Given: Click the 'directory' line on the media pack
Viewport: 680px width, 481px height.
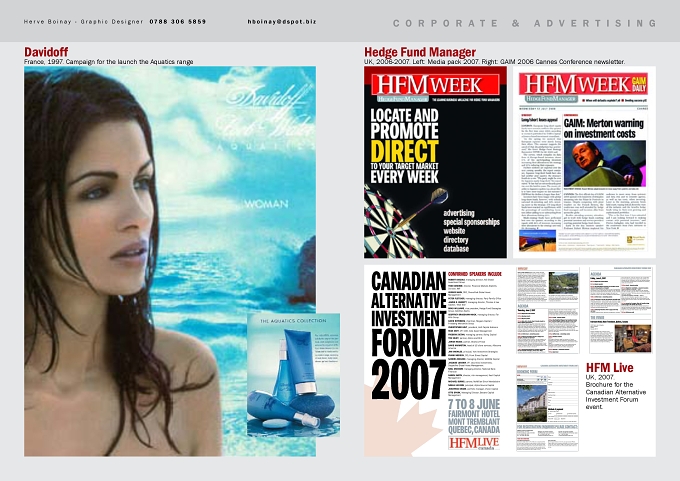Looking at the screenshot, I should (456, 240).
